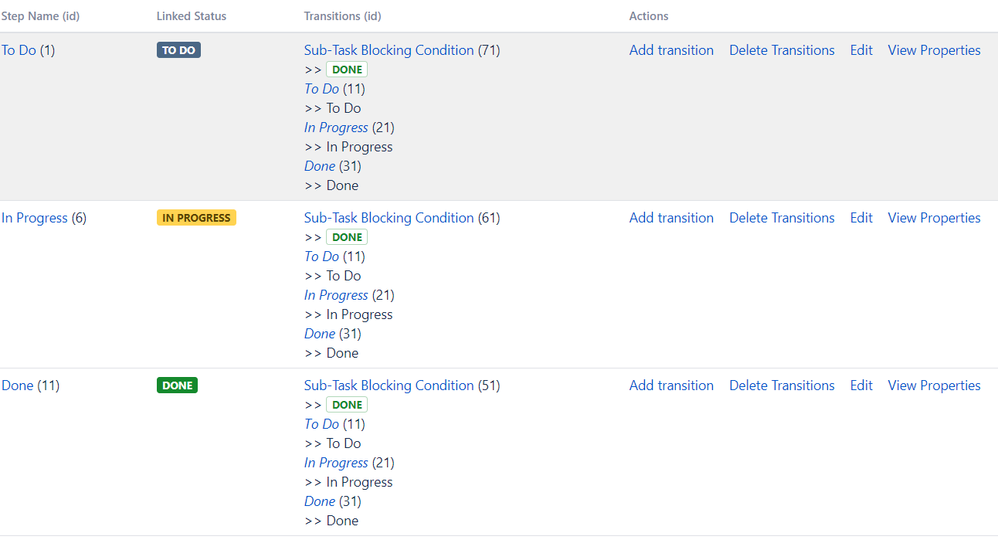Click Delete Transitions in the Done row
This screenshot has width=998, height=540.
(x=782, y=385)
